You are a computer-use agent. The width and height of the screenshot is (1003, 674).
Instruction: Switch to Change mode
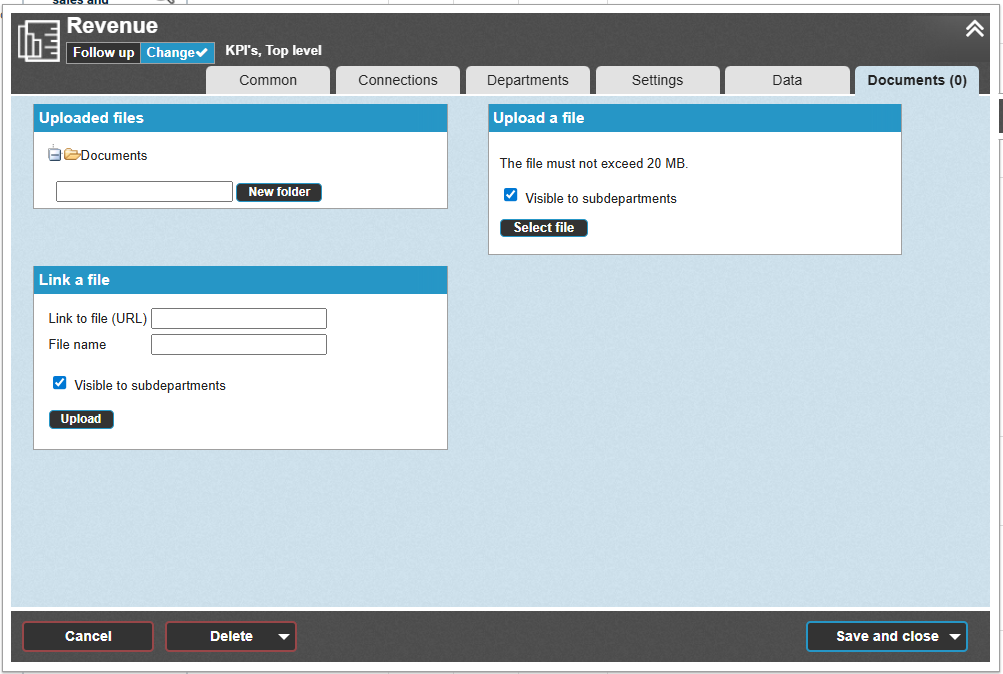(177, 53)
